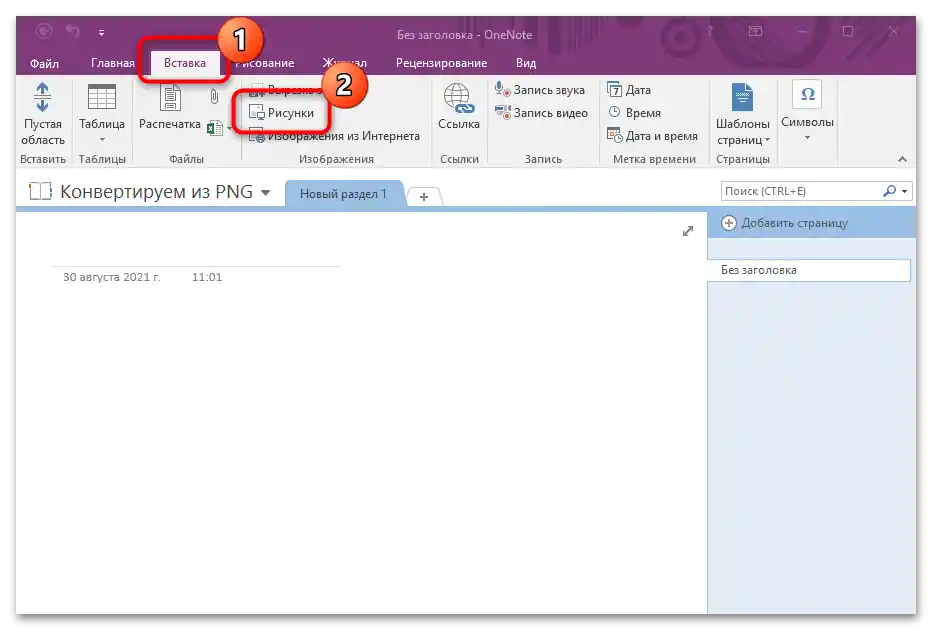Open the Quick Access Toolbar customize arrow

102,33
